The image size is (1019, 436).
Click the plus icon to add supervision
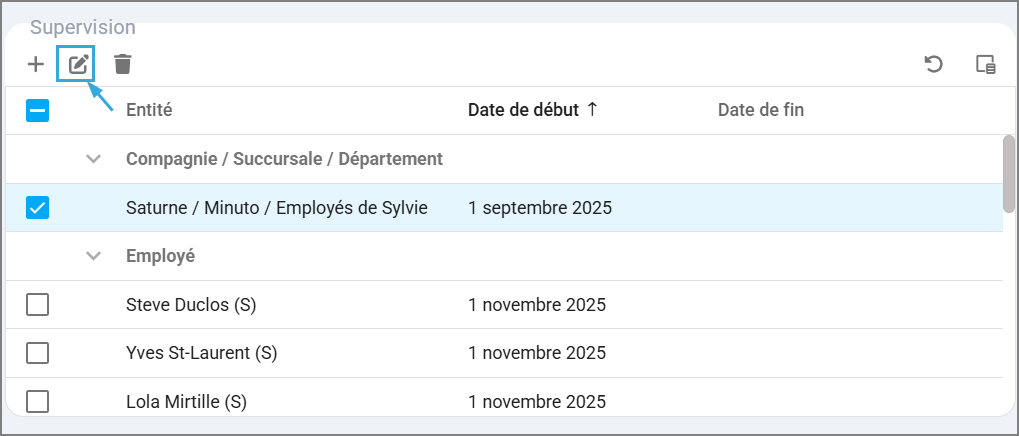36,65
